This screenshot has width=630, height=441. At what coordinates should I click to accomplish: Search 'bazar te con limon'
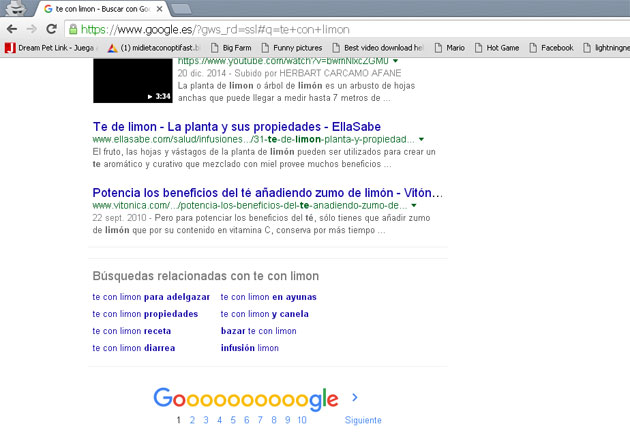click(258, 331)
